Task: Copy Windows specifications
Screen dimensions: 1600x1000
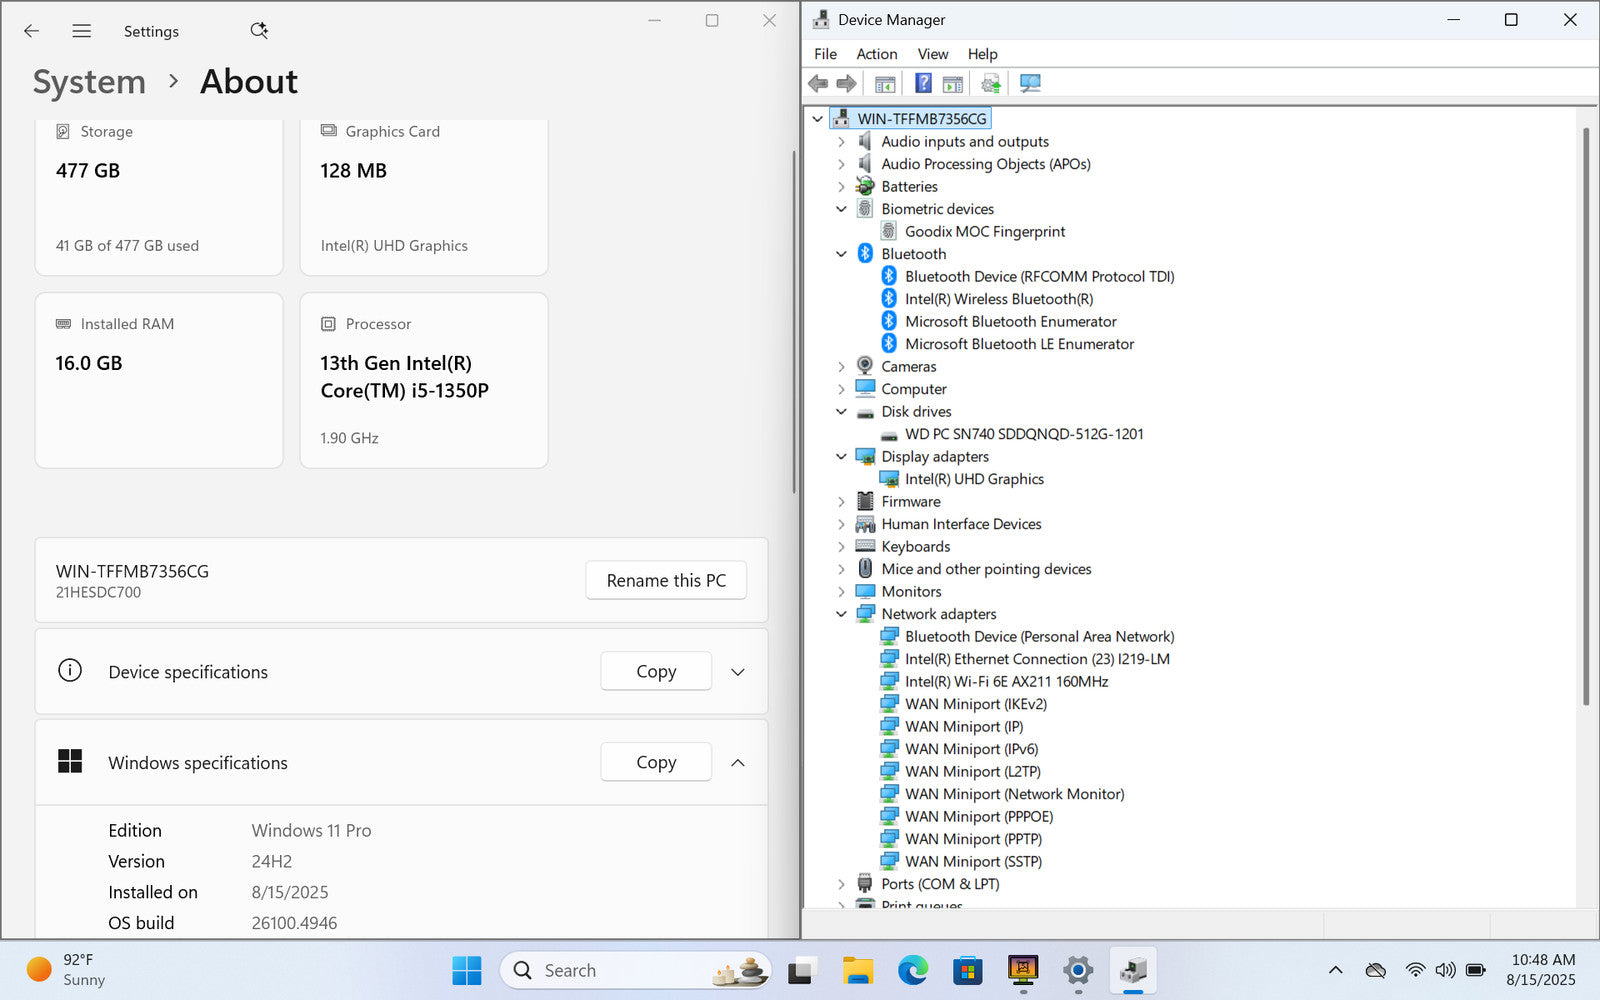Action: coord(656,763)
